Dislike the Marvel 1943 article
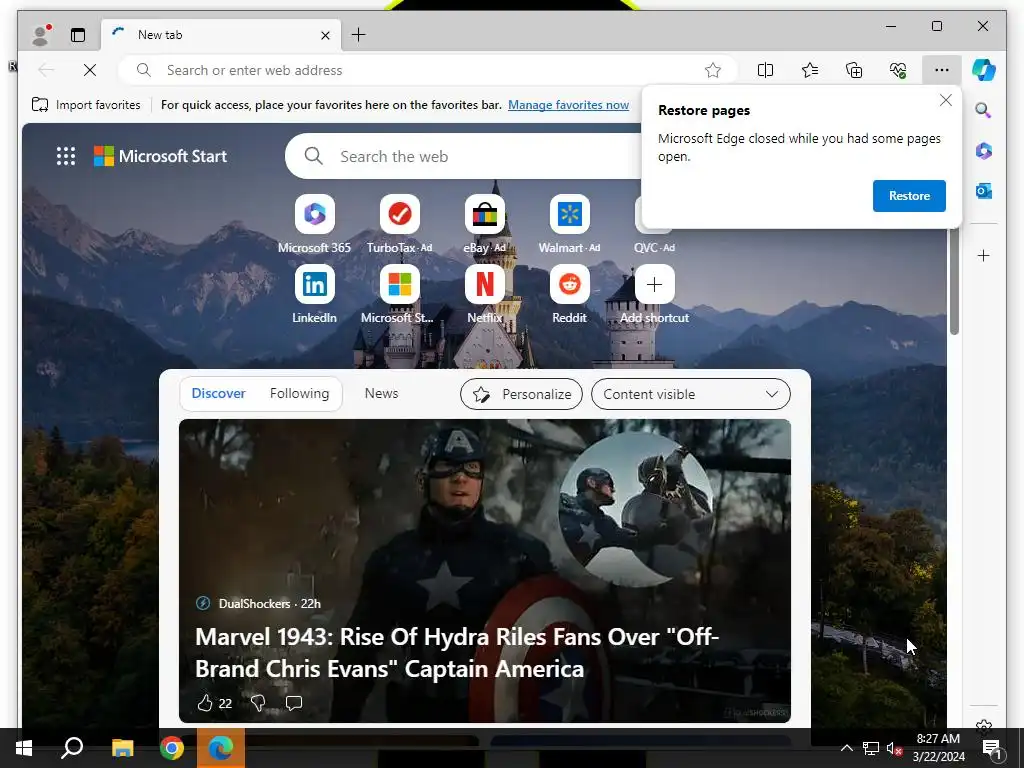This screenshot has height=768, width=1024. [x=258, y=703]
